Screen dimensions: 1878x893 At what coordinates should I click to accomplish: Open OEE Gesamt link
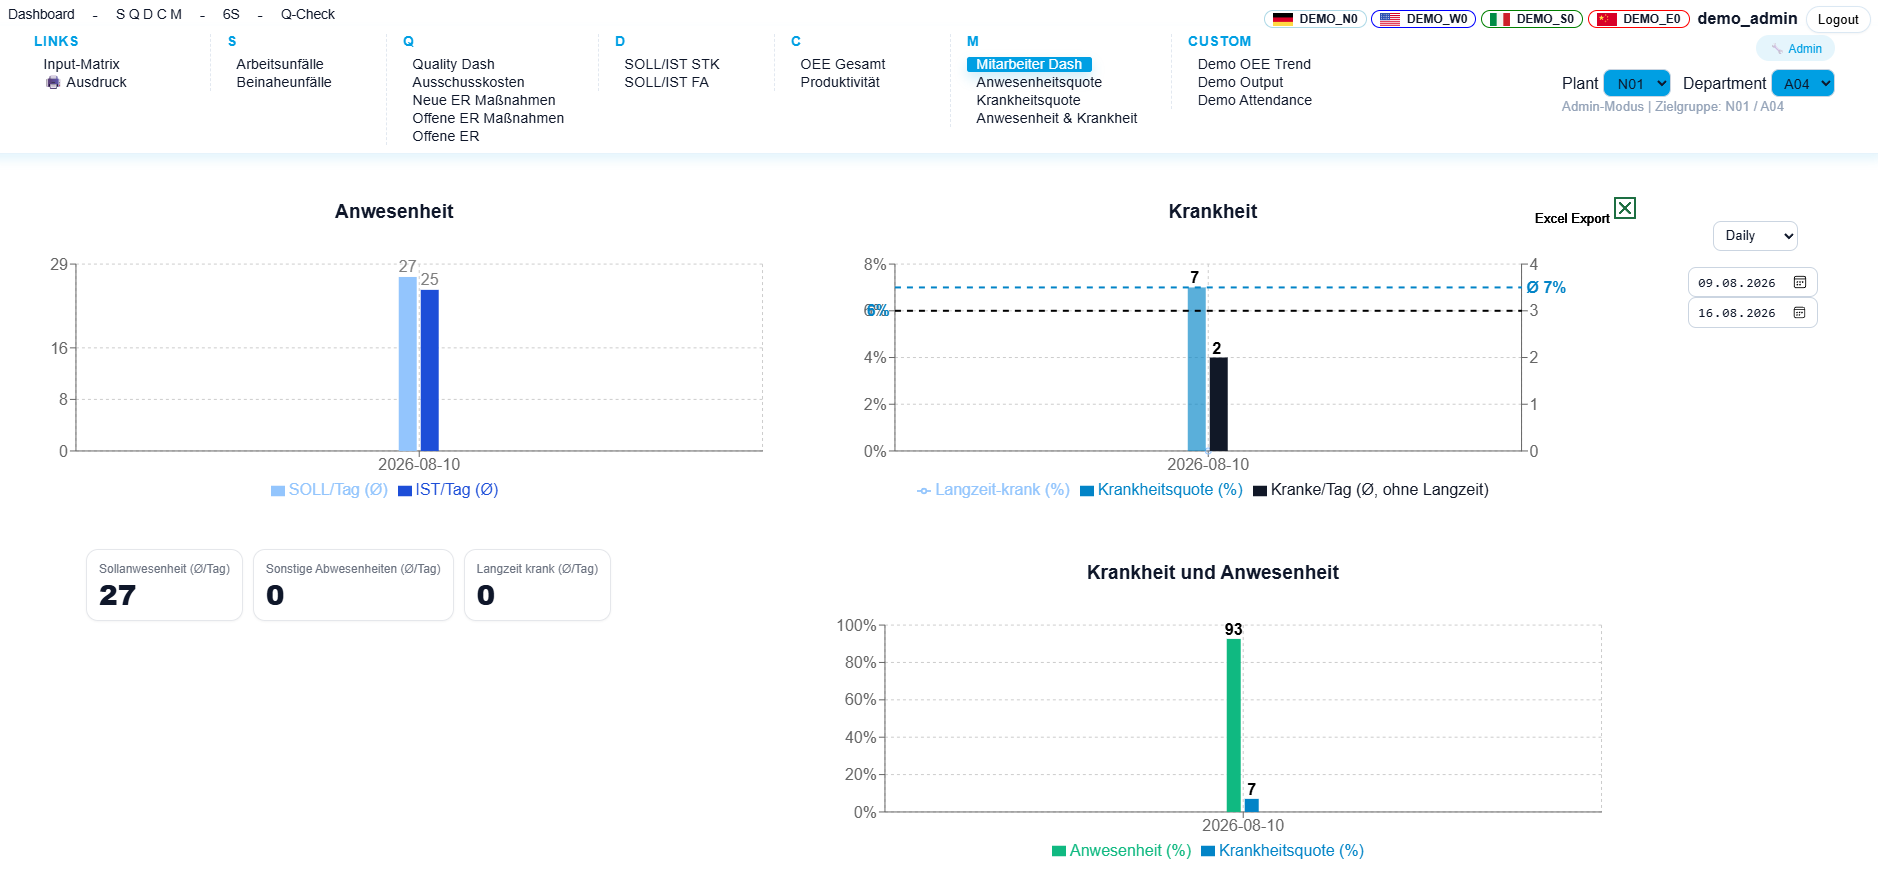tap(843, 64)
